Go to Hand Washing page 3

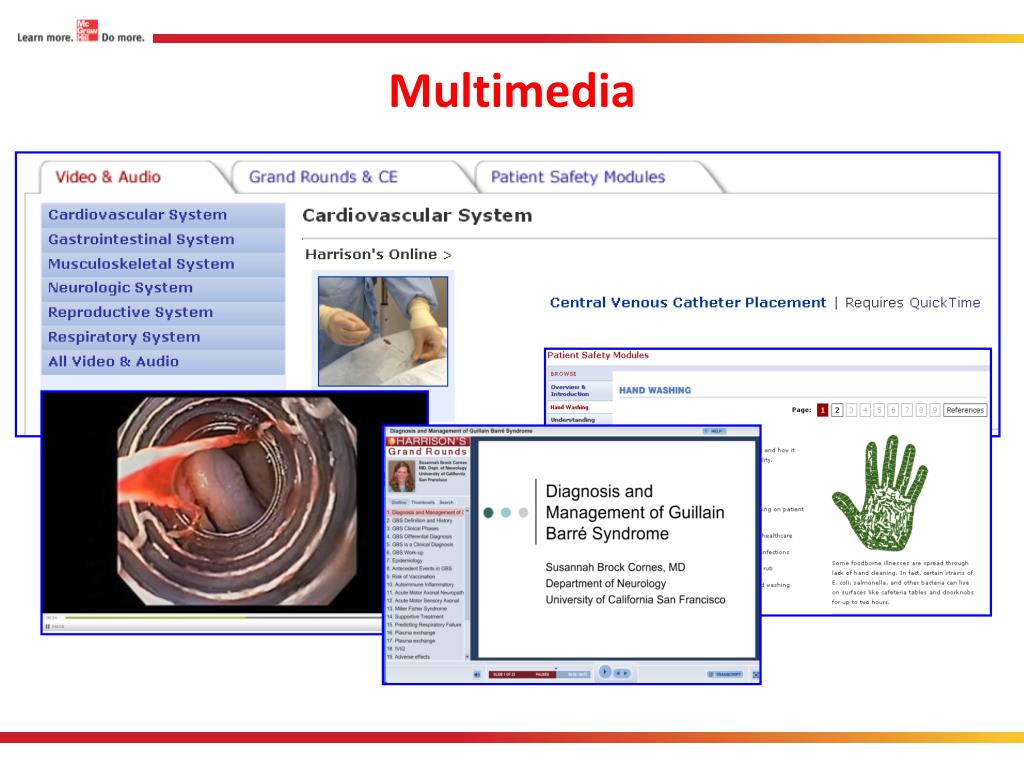click(x=851, y=410)
